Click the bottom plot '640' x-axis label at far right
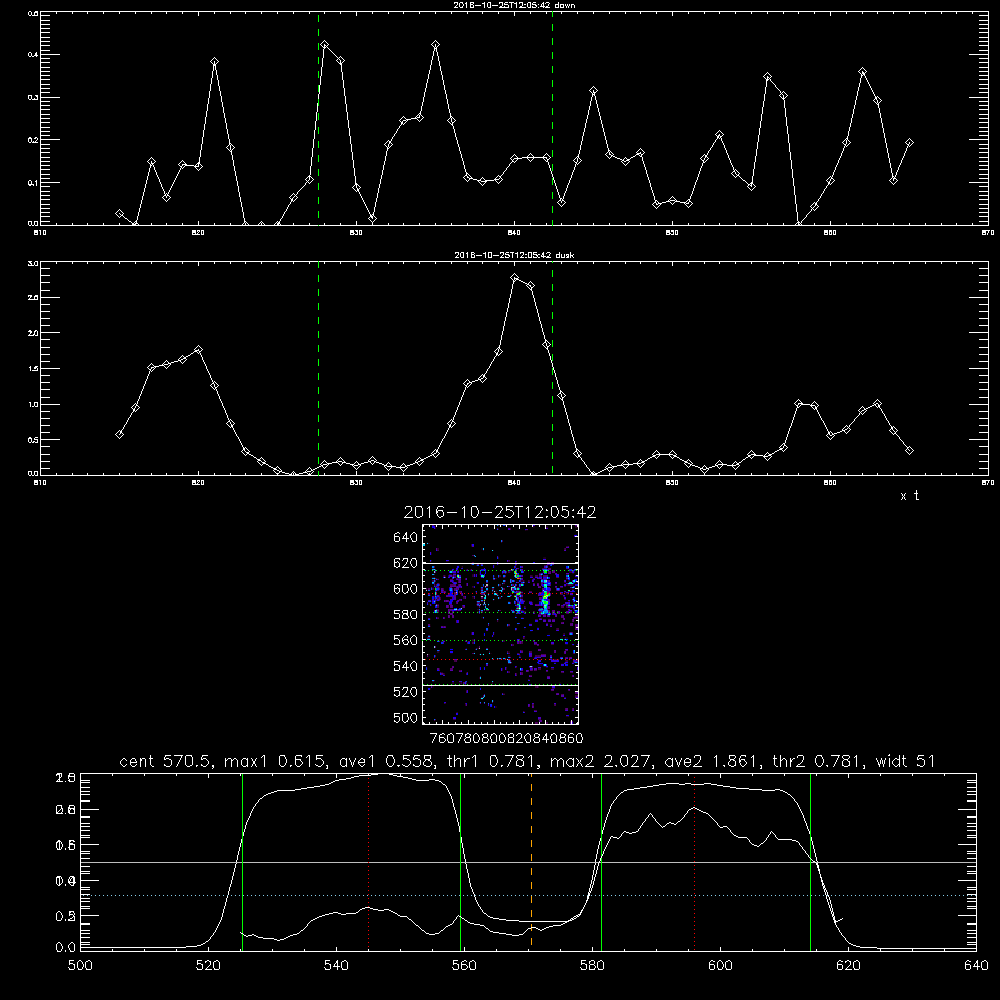Screen dimensions: 1000x1000 pyautogui.click(x=976, y=966)
